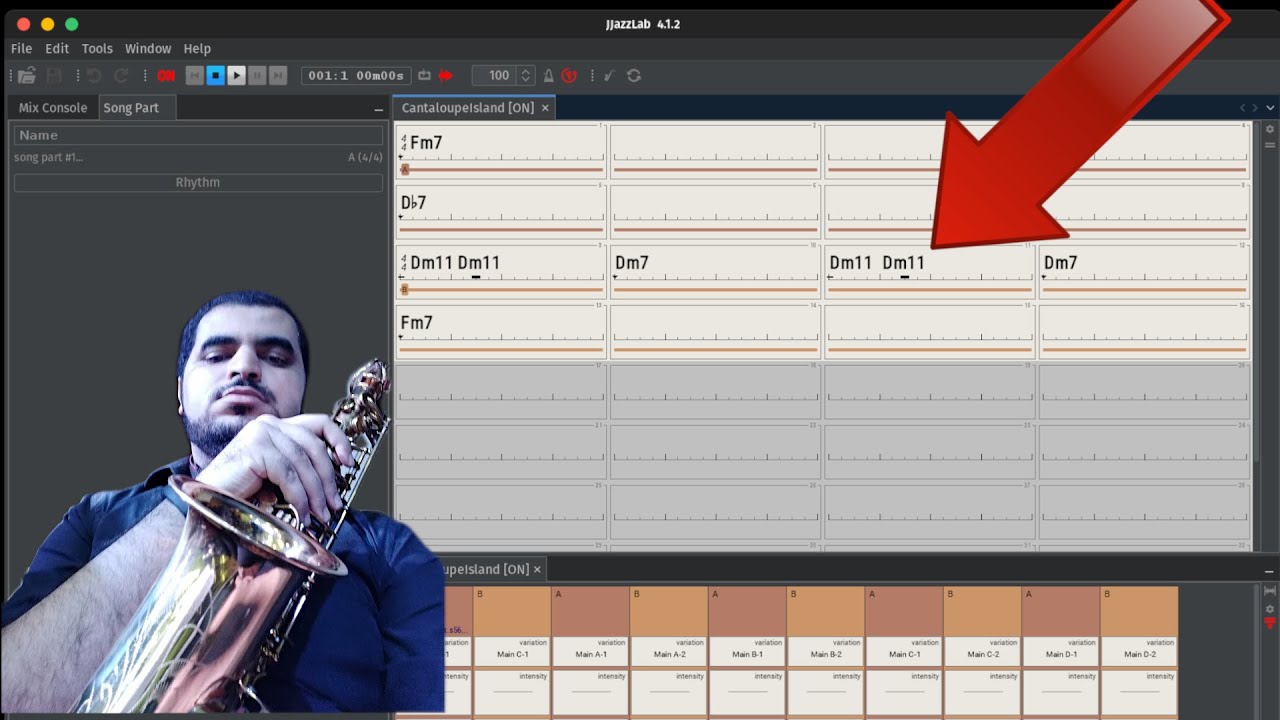The width and height of the screenshot is (1280, 720).
Task: Toggle the red precount icon
Action: tap(569, 75)
